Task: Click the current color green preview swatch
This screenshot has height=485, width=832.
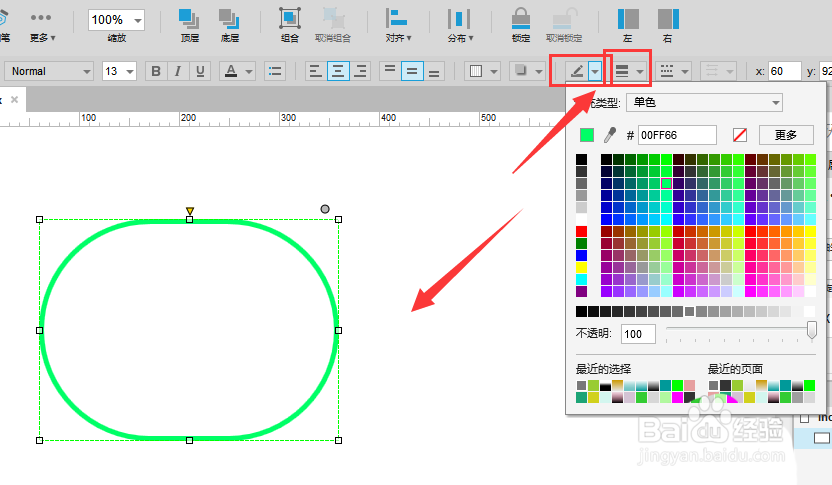Action: (587, 135)
